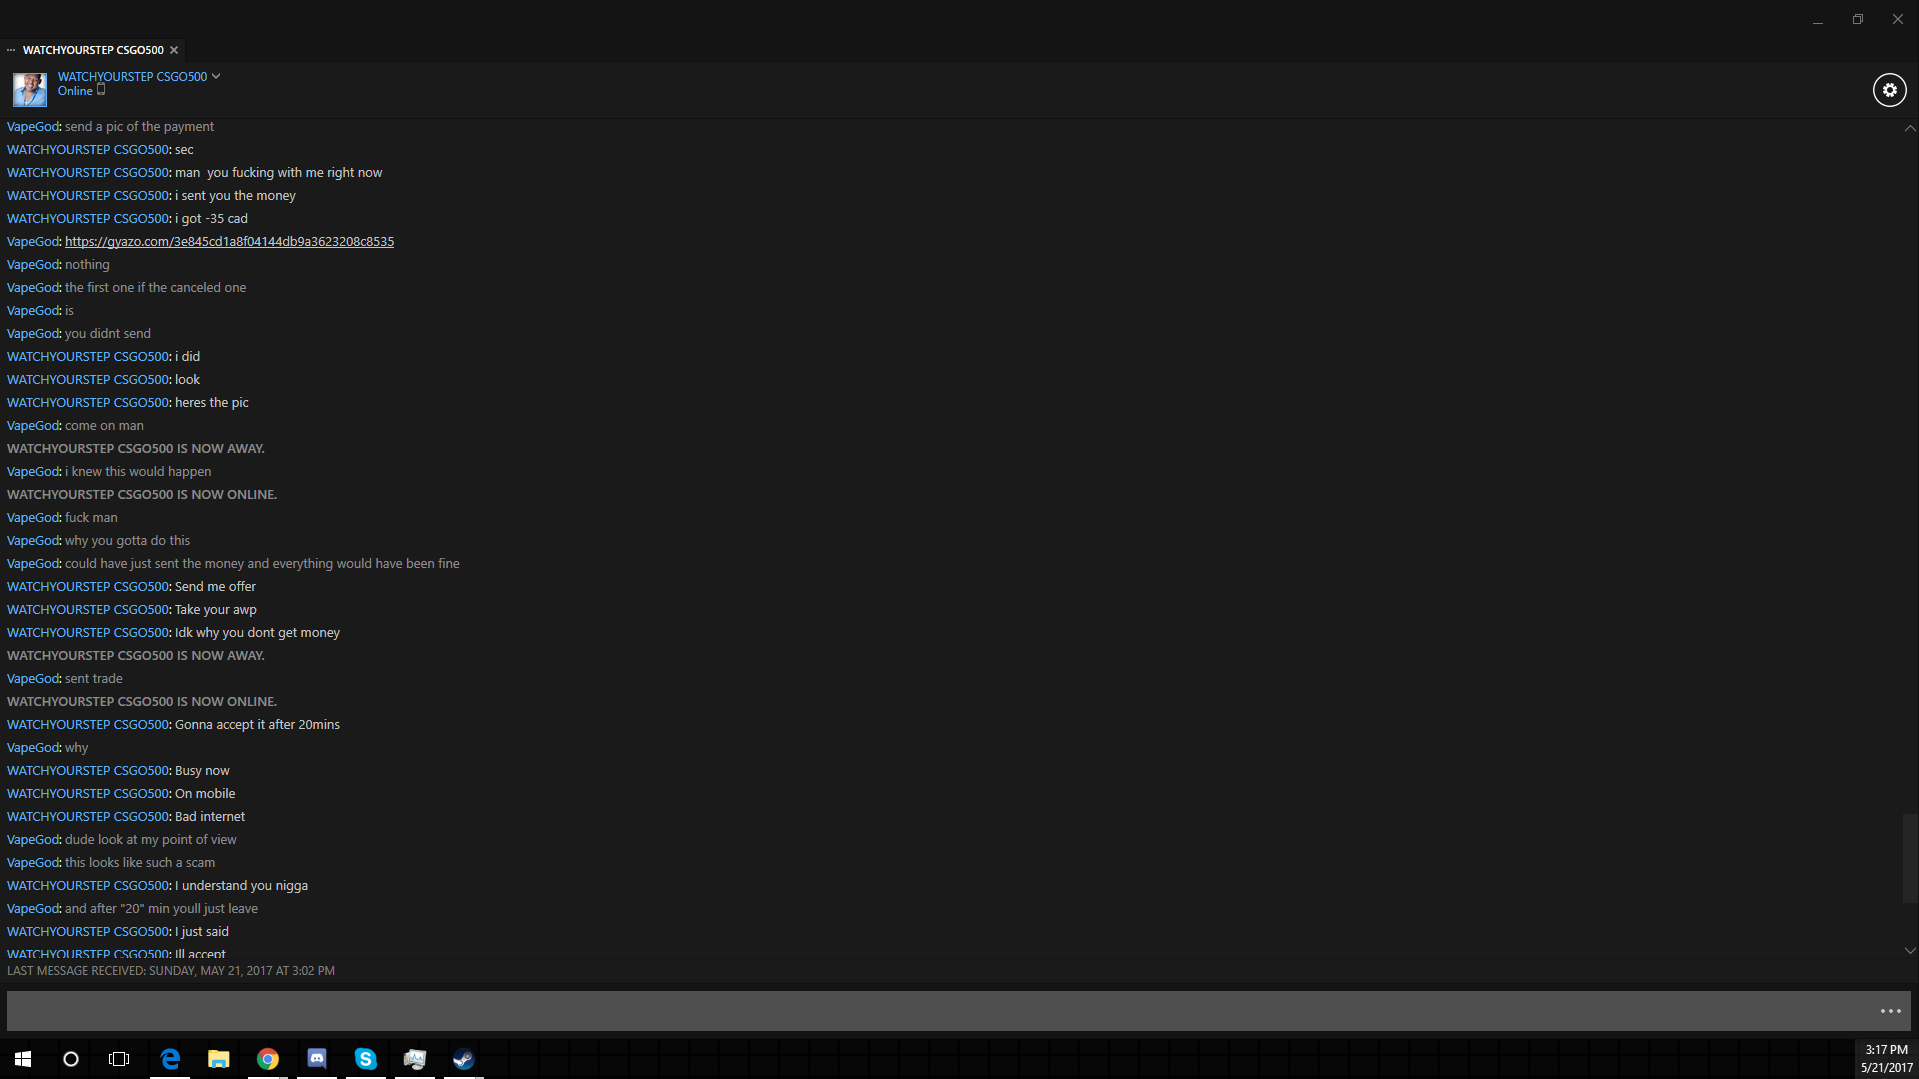Image resolution: width=1919 pixels, height=1079 pixels.
Task: Restore down the Steam chat window
Action: point(1858,19)
